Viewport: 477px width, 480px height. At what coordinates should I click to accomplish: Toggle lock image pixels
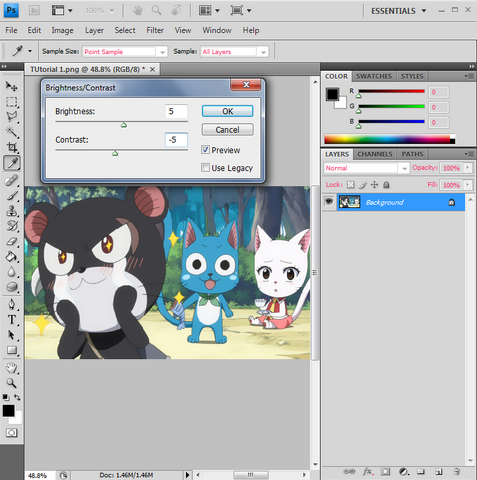pos(363,185)
